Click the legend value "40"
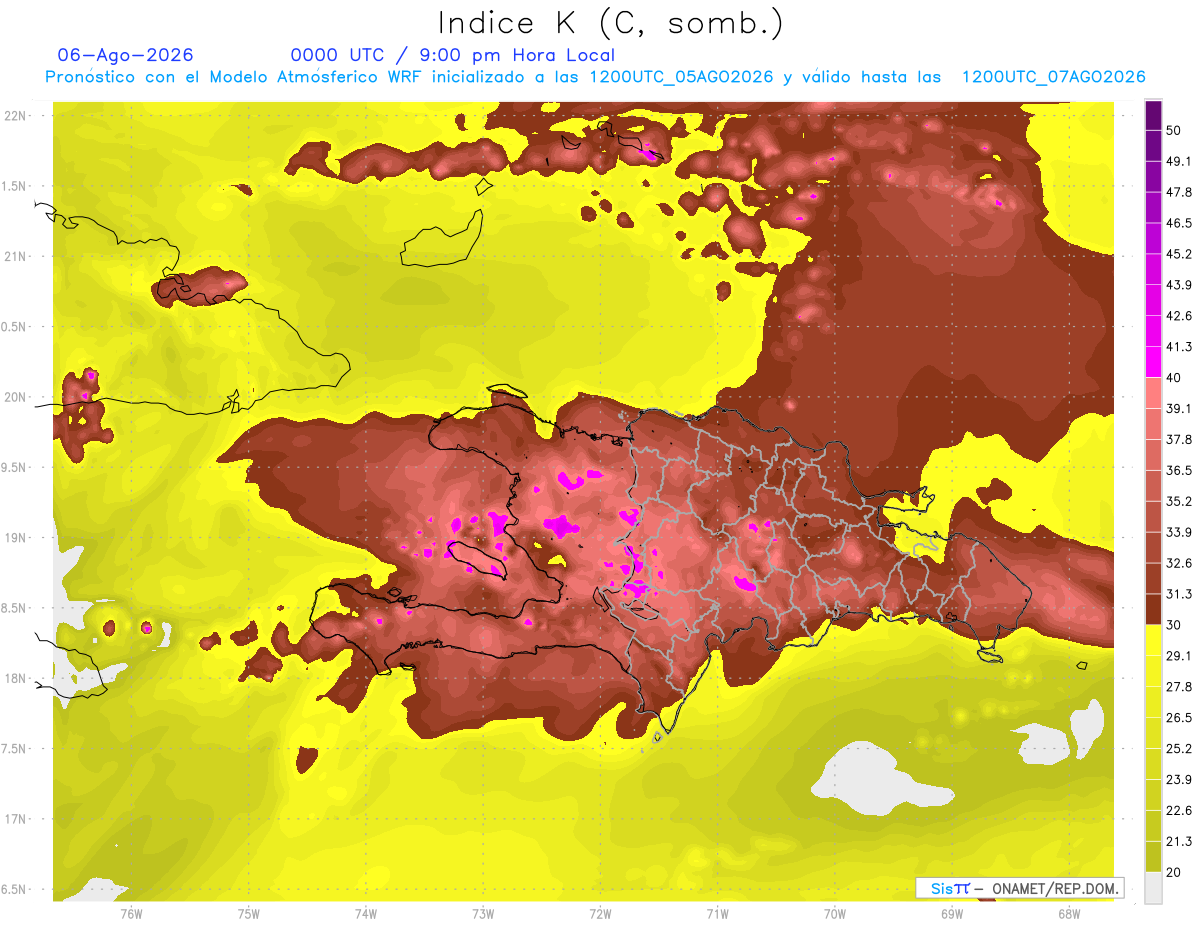 tap(1174, 378)
